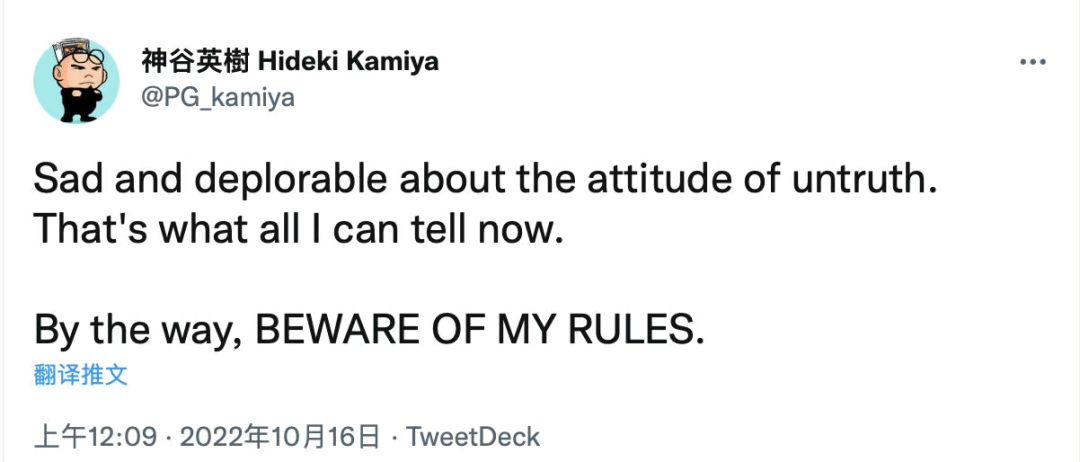
Task: Open the 上午12:09 timestamp link
Action: [x=96, y=437]
